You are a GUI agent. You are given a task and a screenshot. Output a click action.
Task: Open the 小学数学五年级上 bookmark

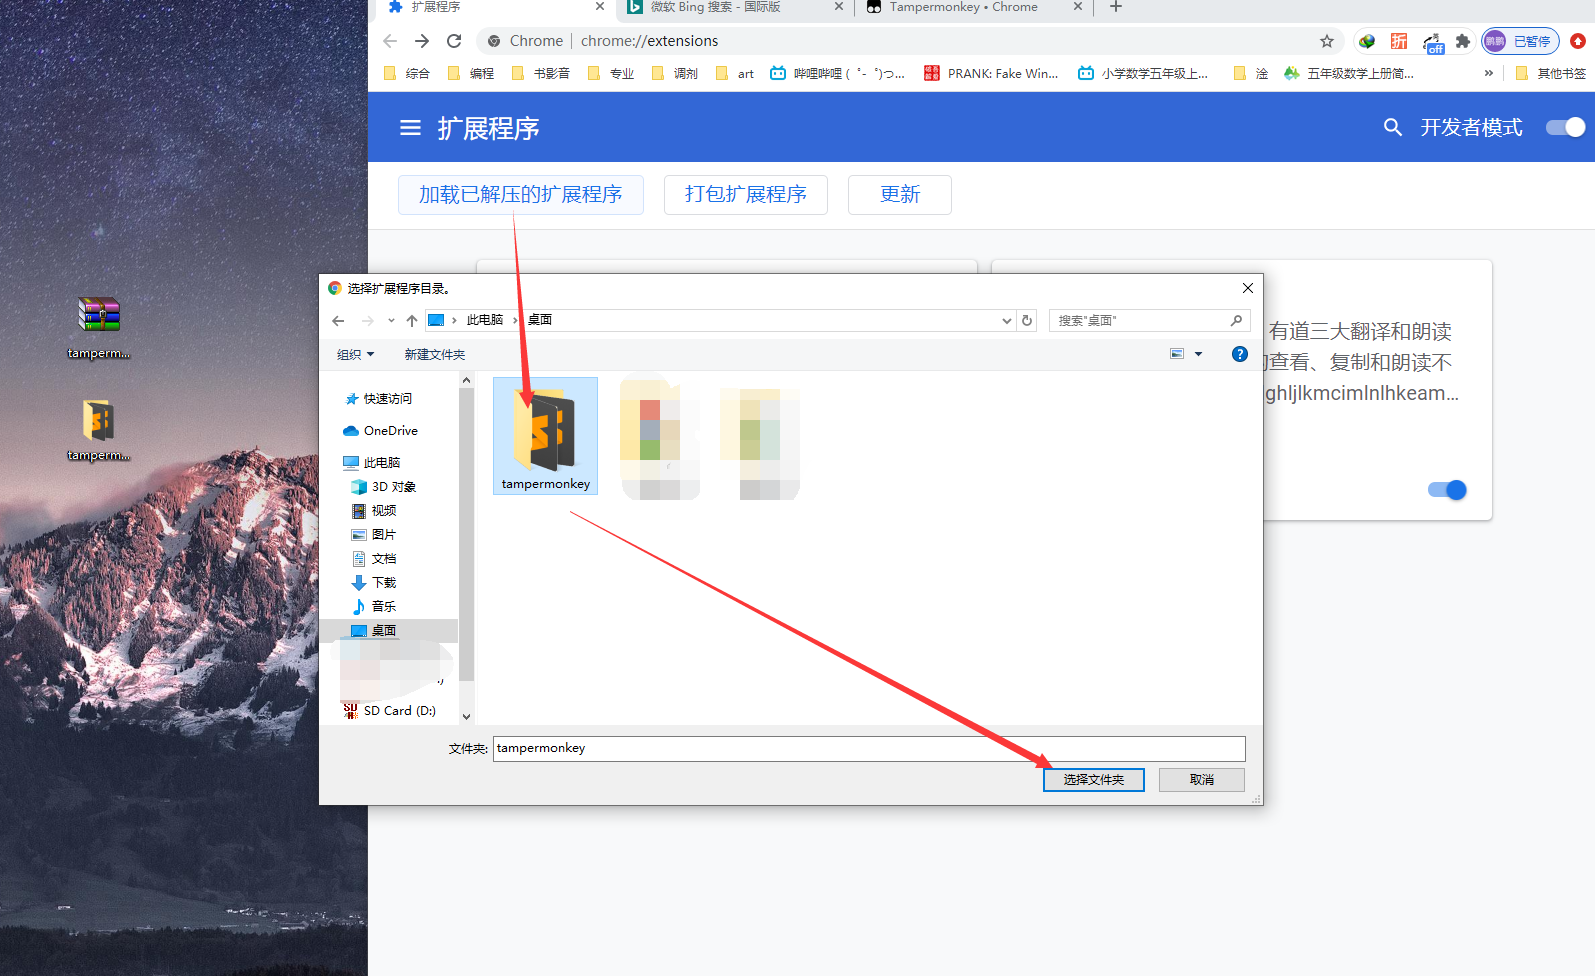(x=1143, y=73)
